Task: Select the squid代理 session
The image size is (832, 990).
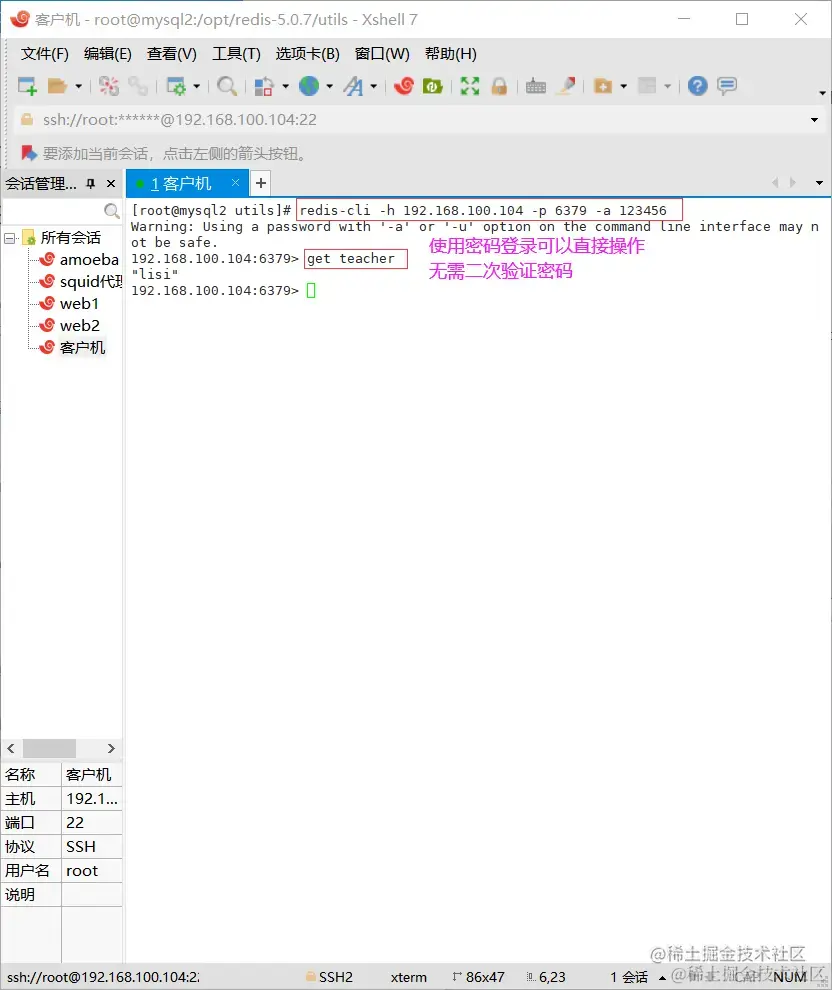Action: 90,282
